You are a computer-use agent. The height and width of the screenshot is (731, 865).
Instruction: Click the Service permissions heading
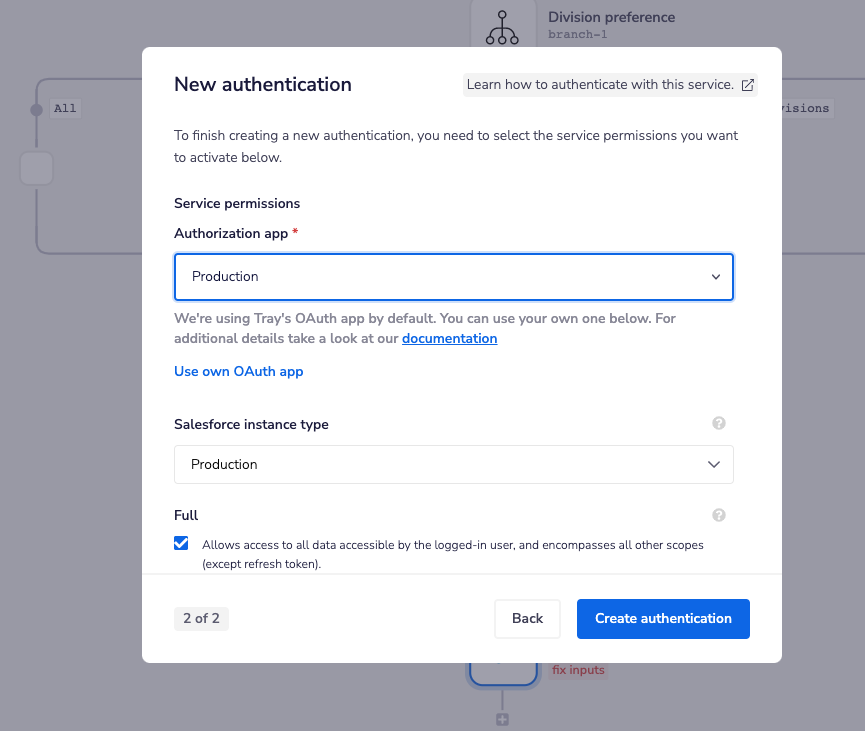[x=237, y=204]
